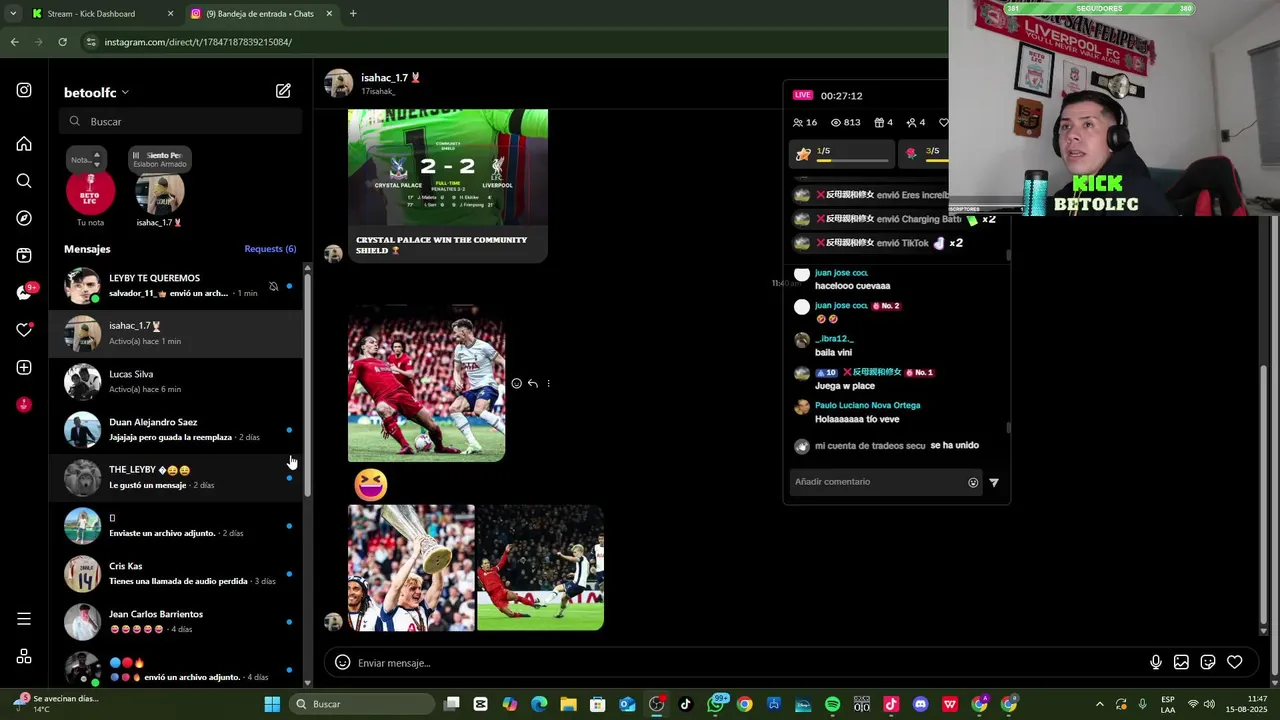Open the Search icon in Instagram sidebar
The image size is (1280, 720).
24,181
